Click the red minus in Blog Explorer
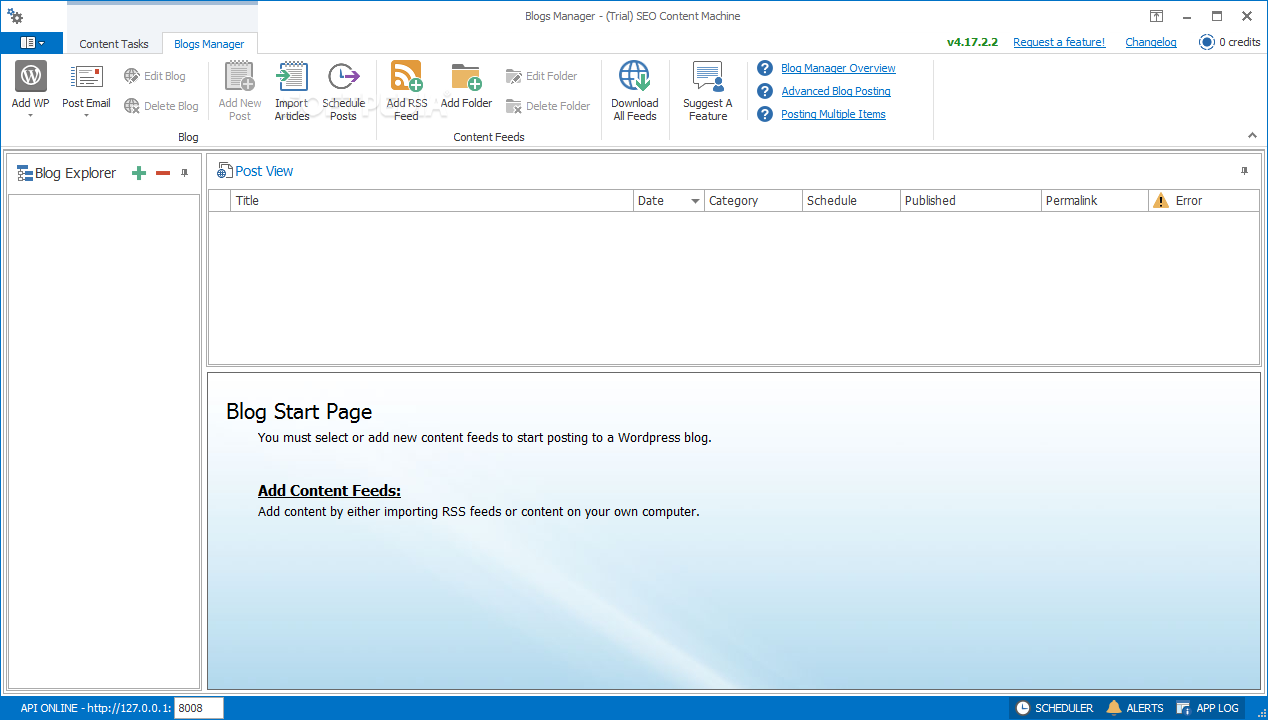 click(163, 173)
